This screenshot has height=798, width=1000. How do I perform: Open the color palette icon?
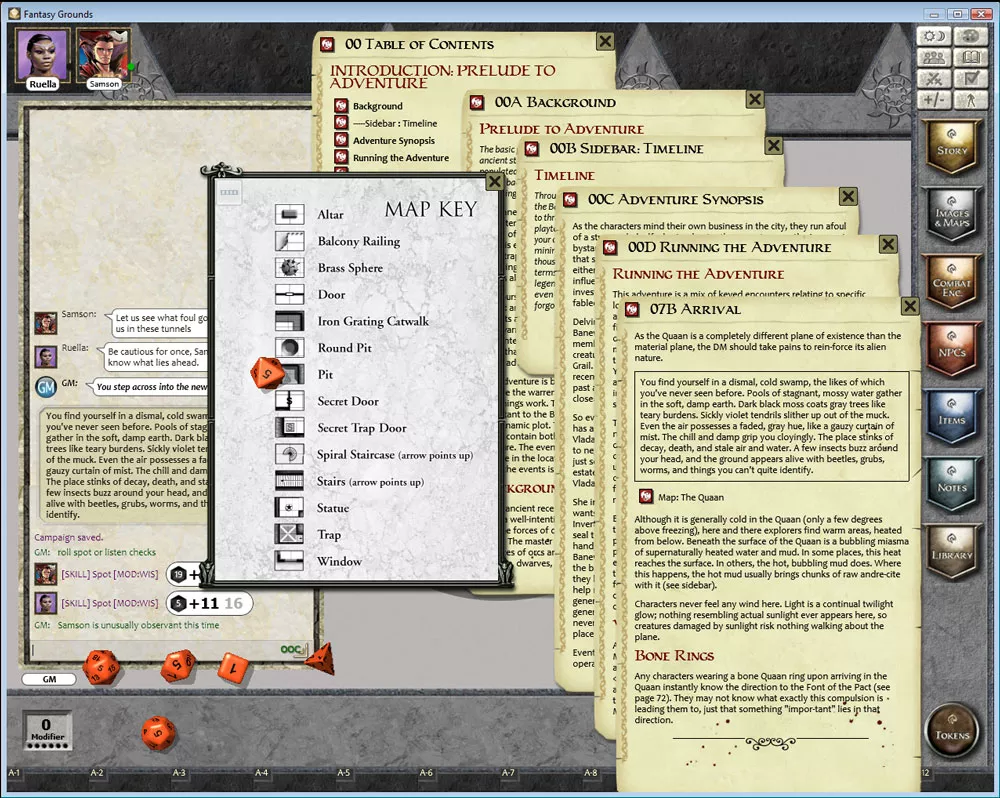click(970, 36)
